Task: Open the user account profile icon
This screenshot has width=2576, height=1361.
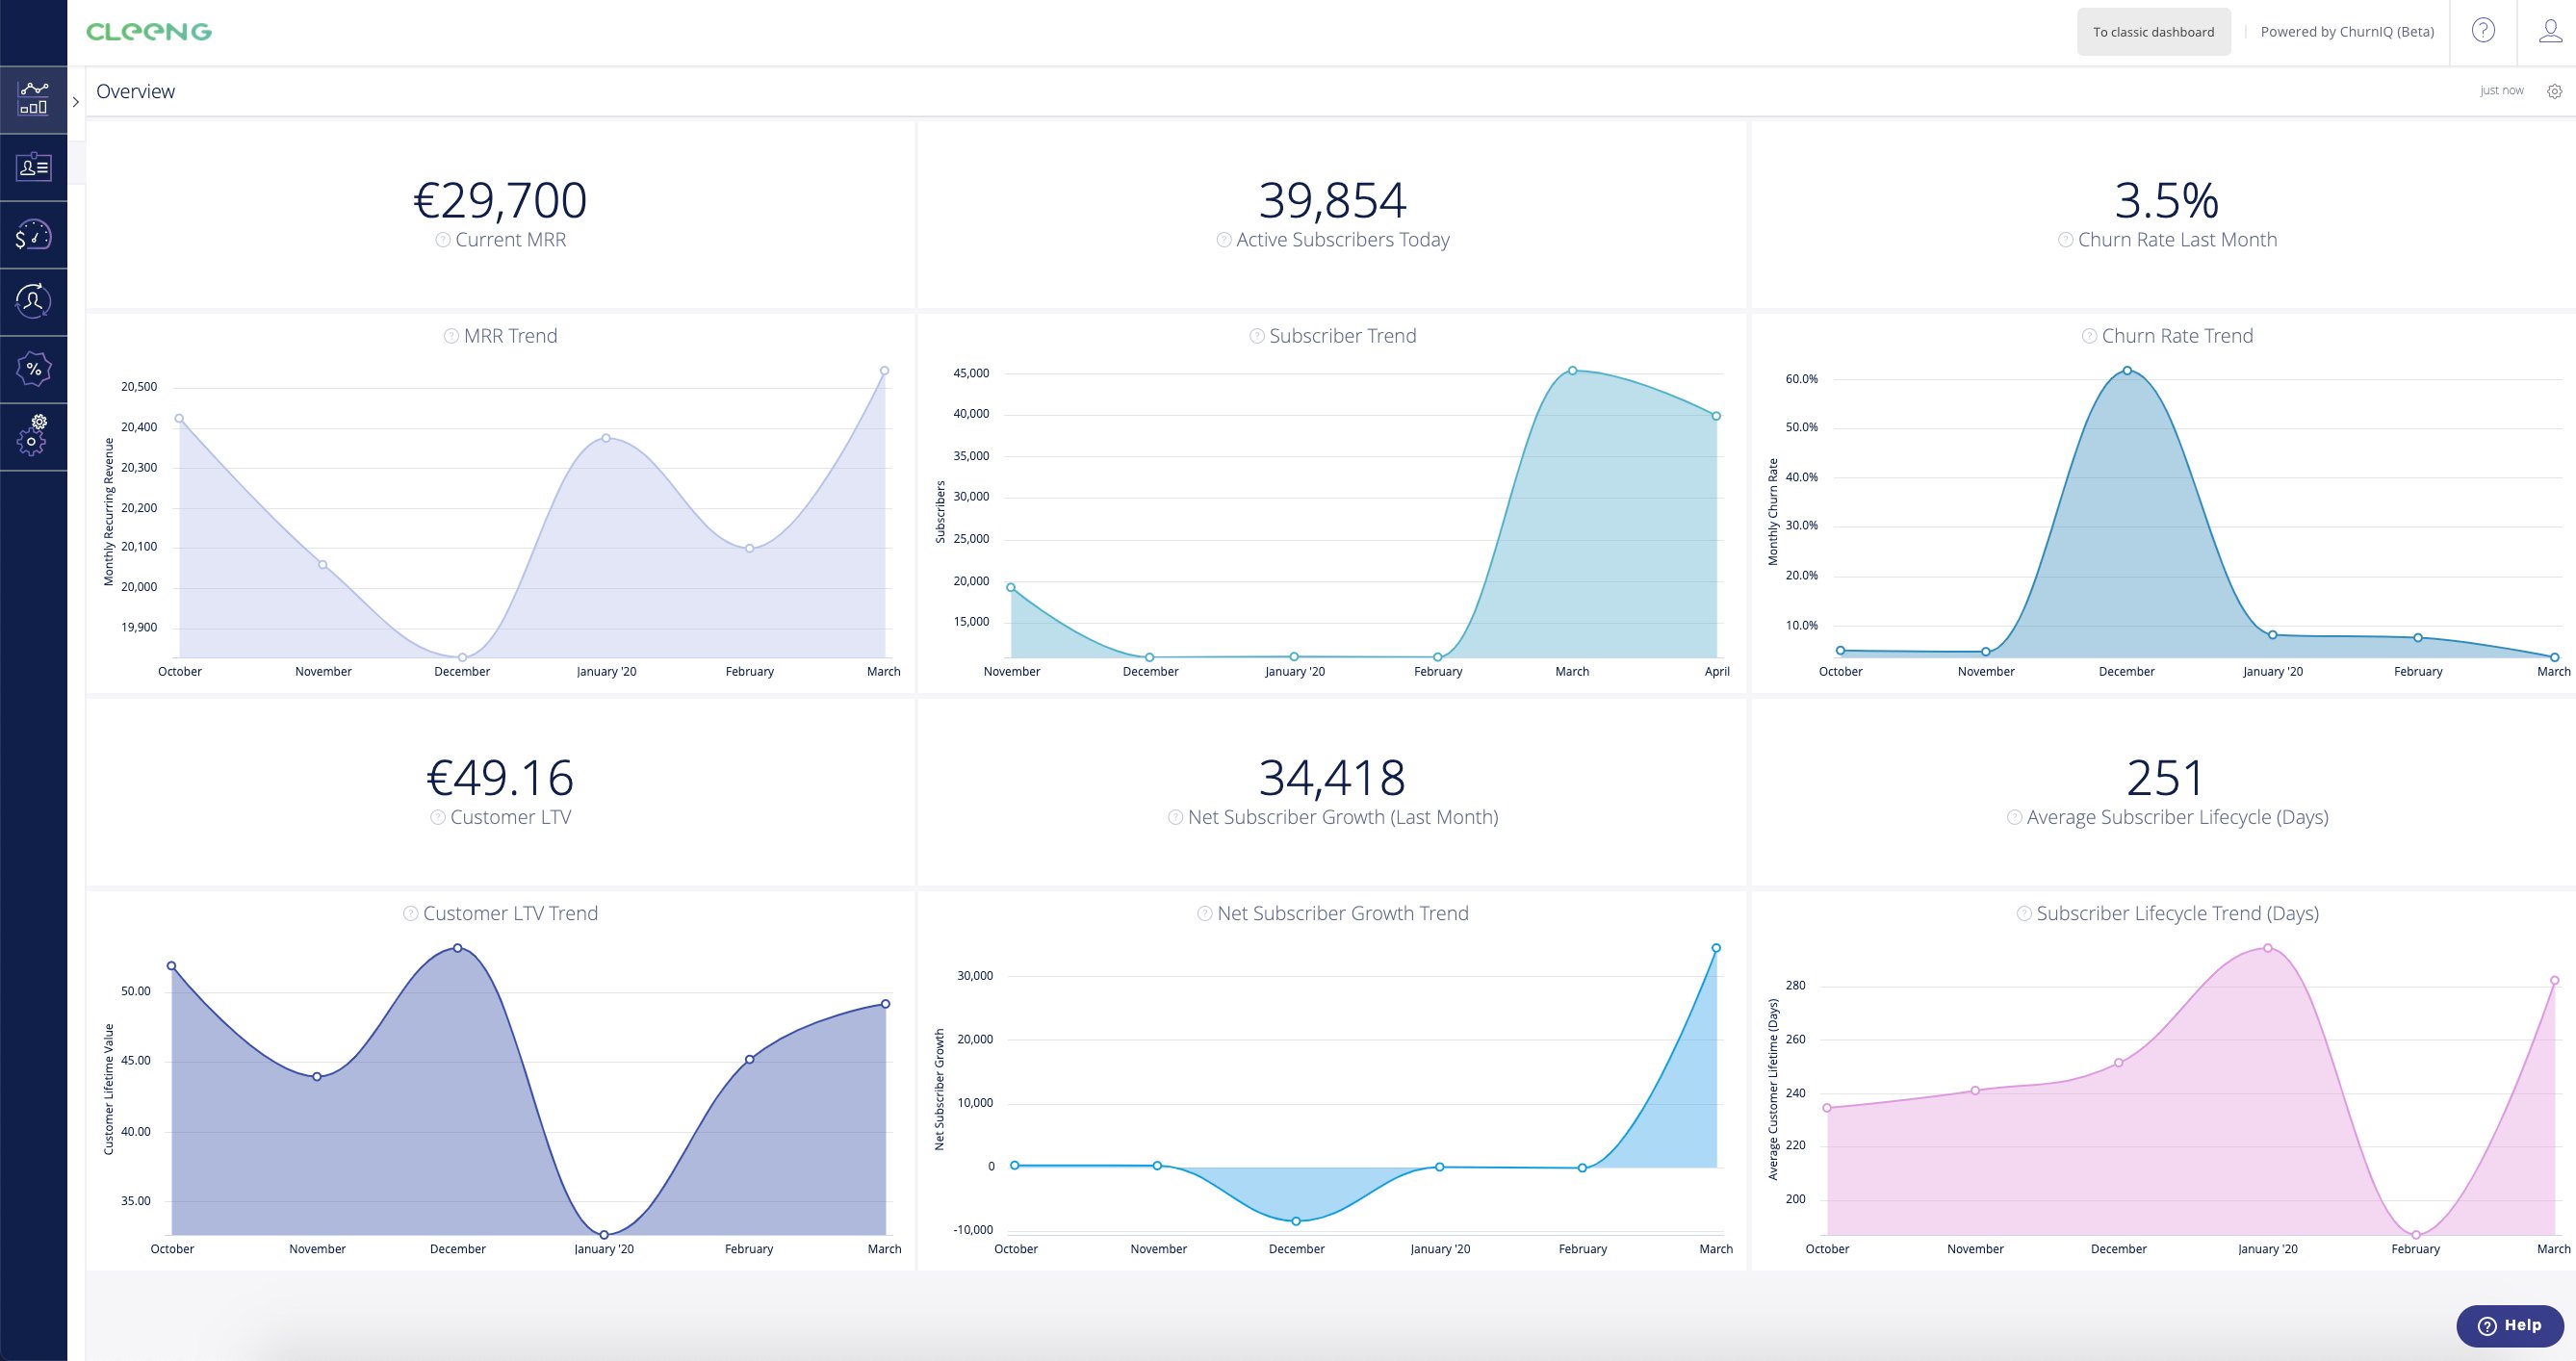Action: click(x=2550, y=31)
